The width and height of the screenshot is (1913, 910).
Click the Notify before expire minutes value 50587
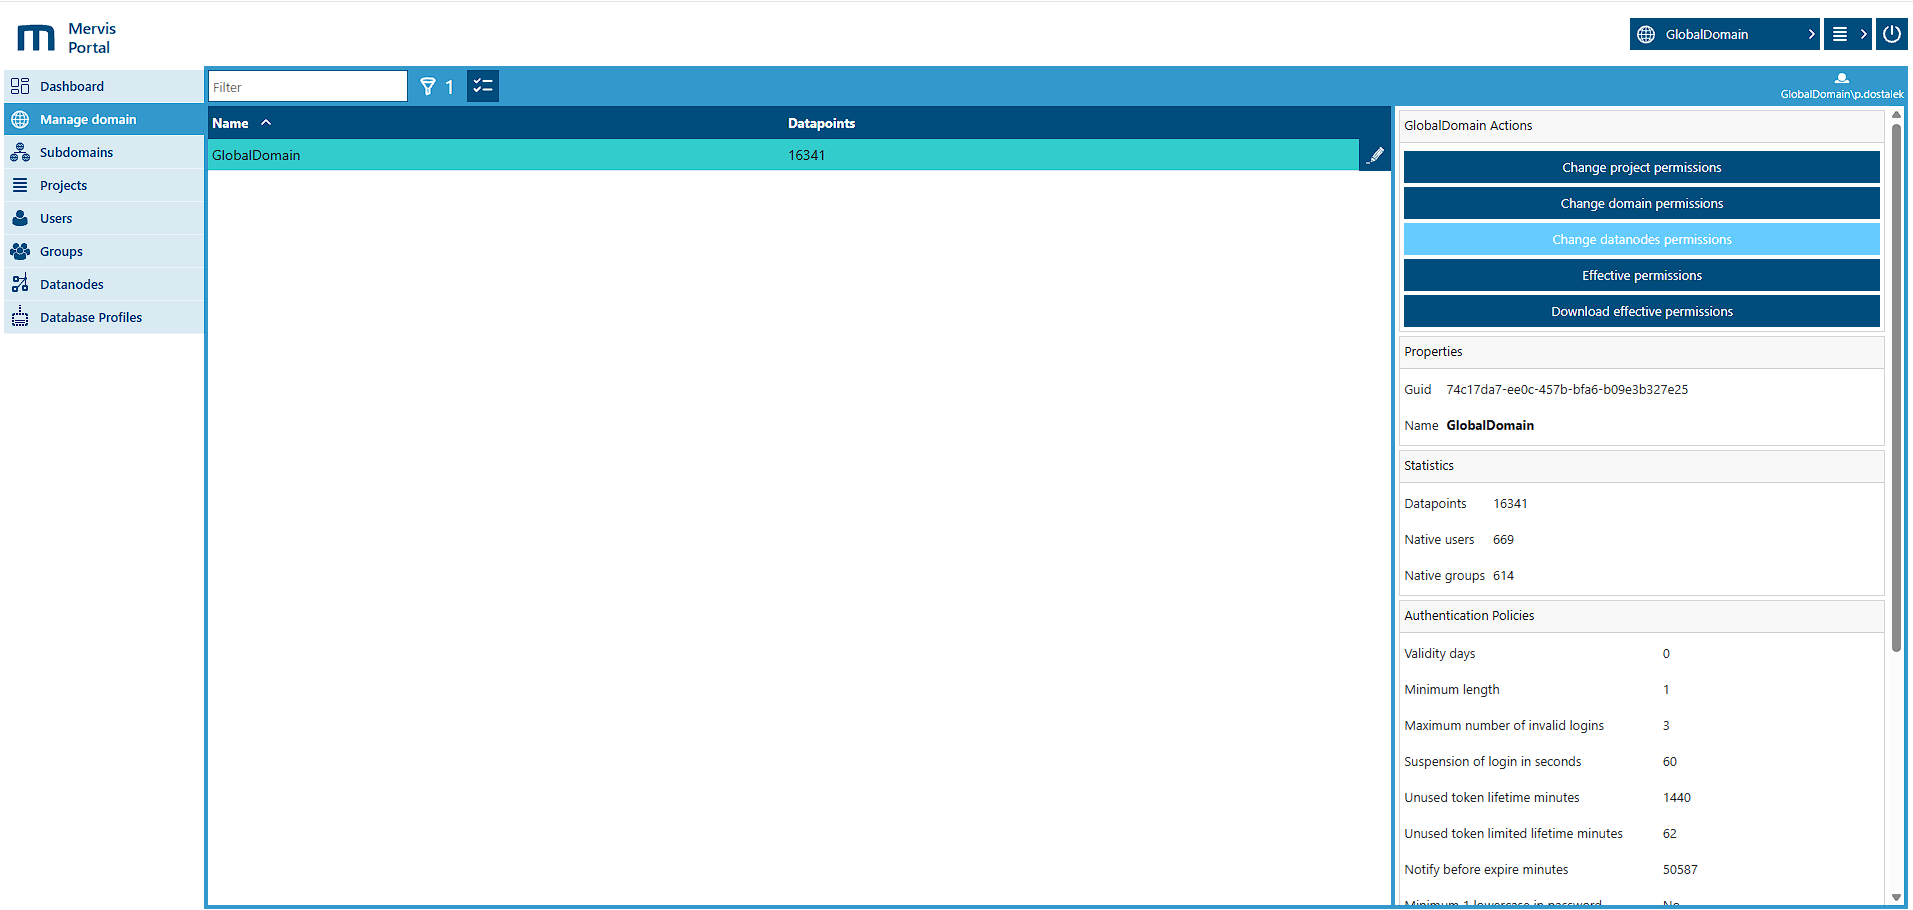click(x=1680, y=869)
